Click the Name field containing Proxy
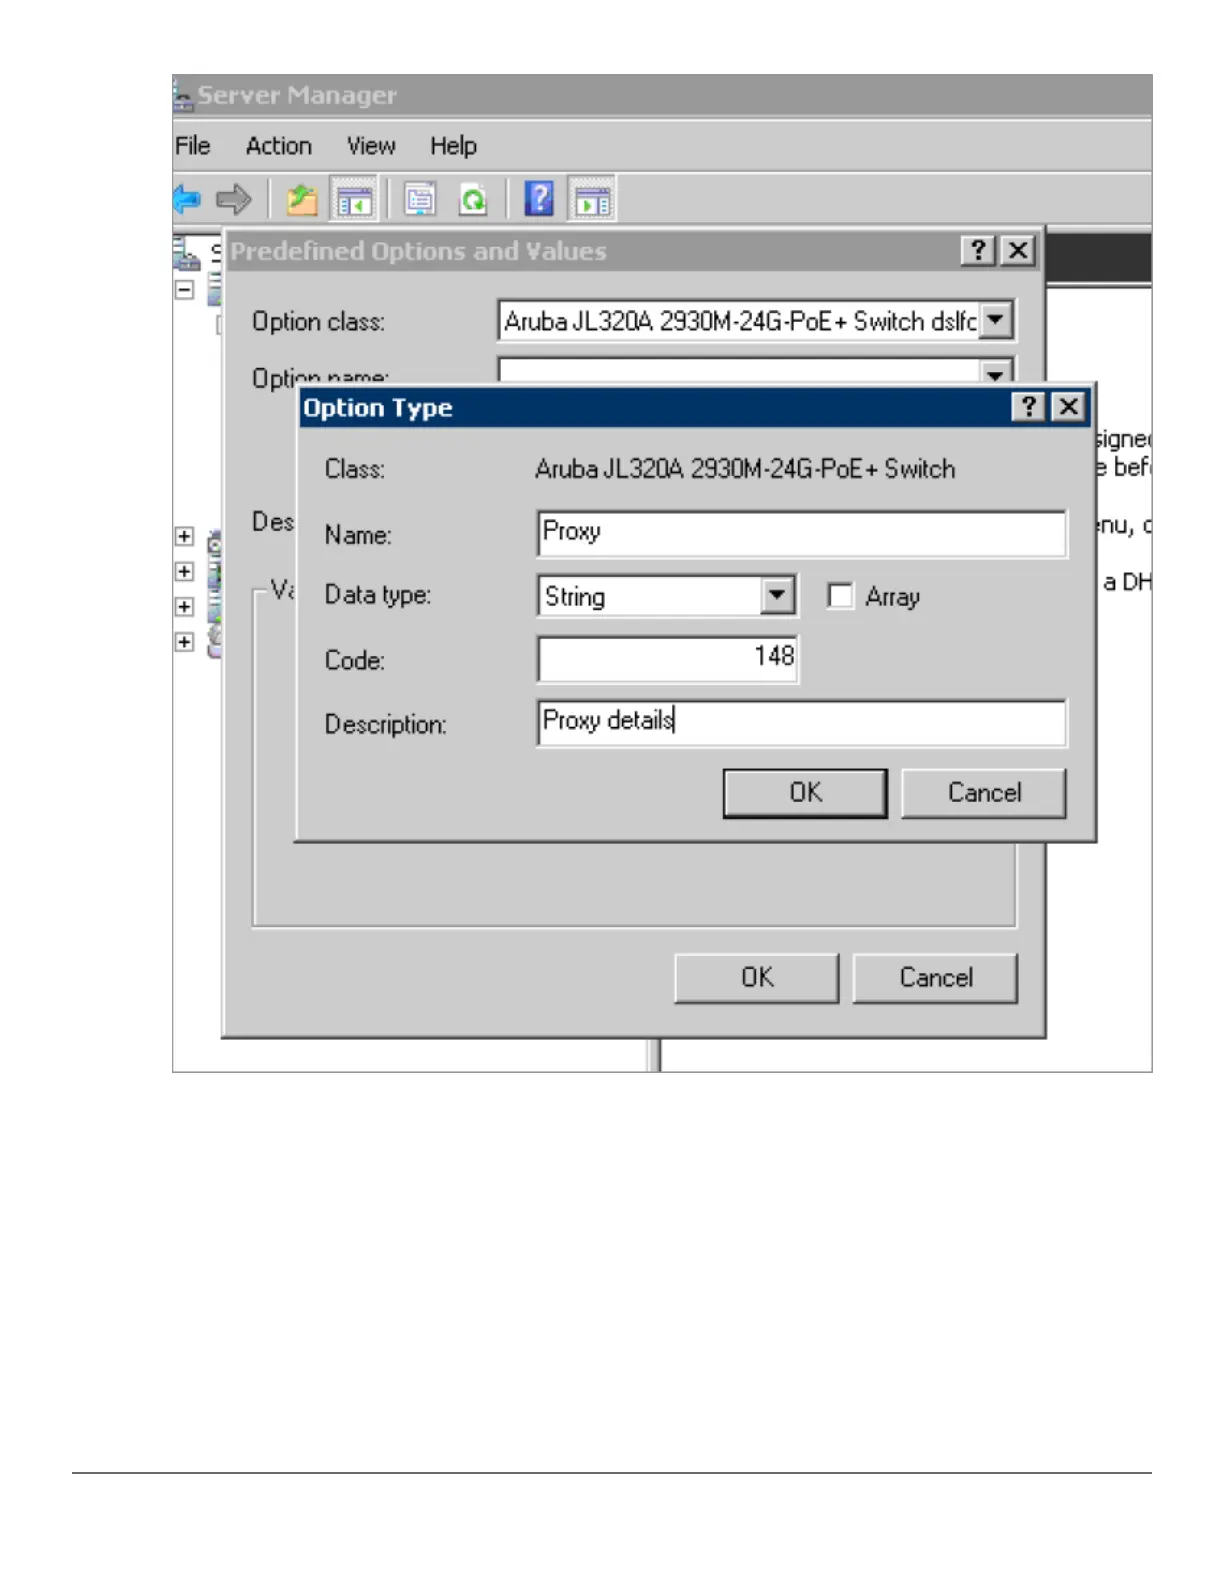Viewport: 1224px width, 1584px height. coord(802,533)
